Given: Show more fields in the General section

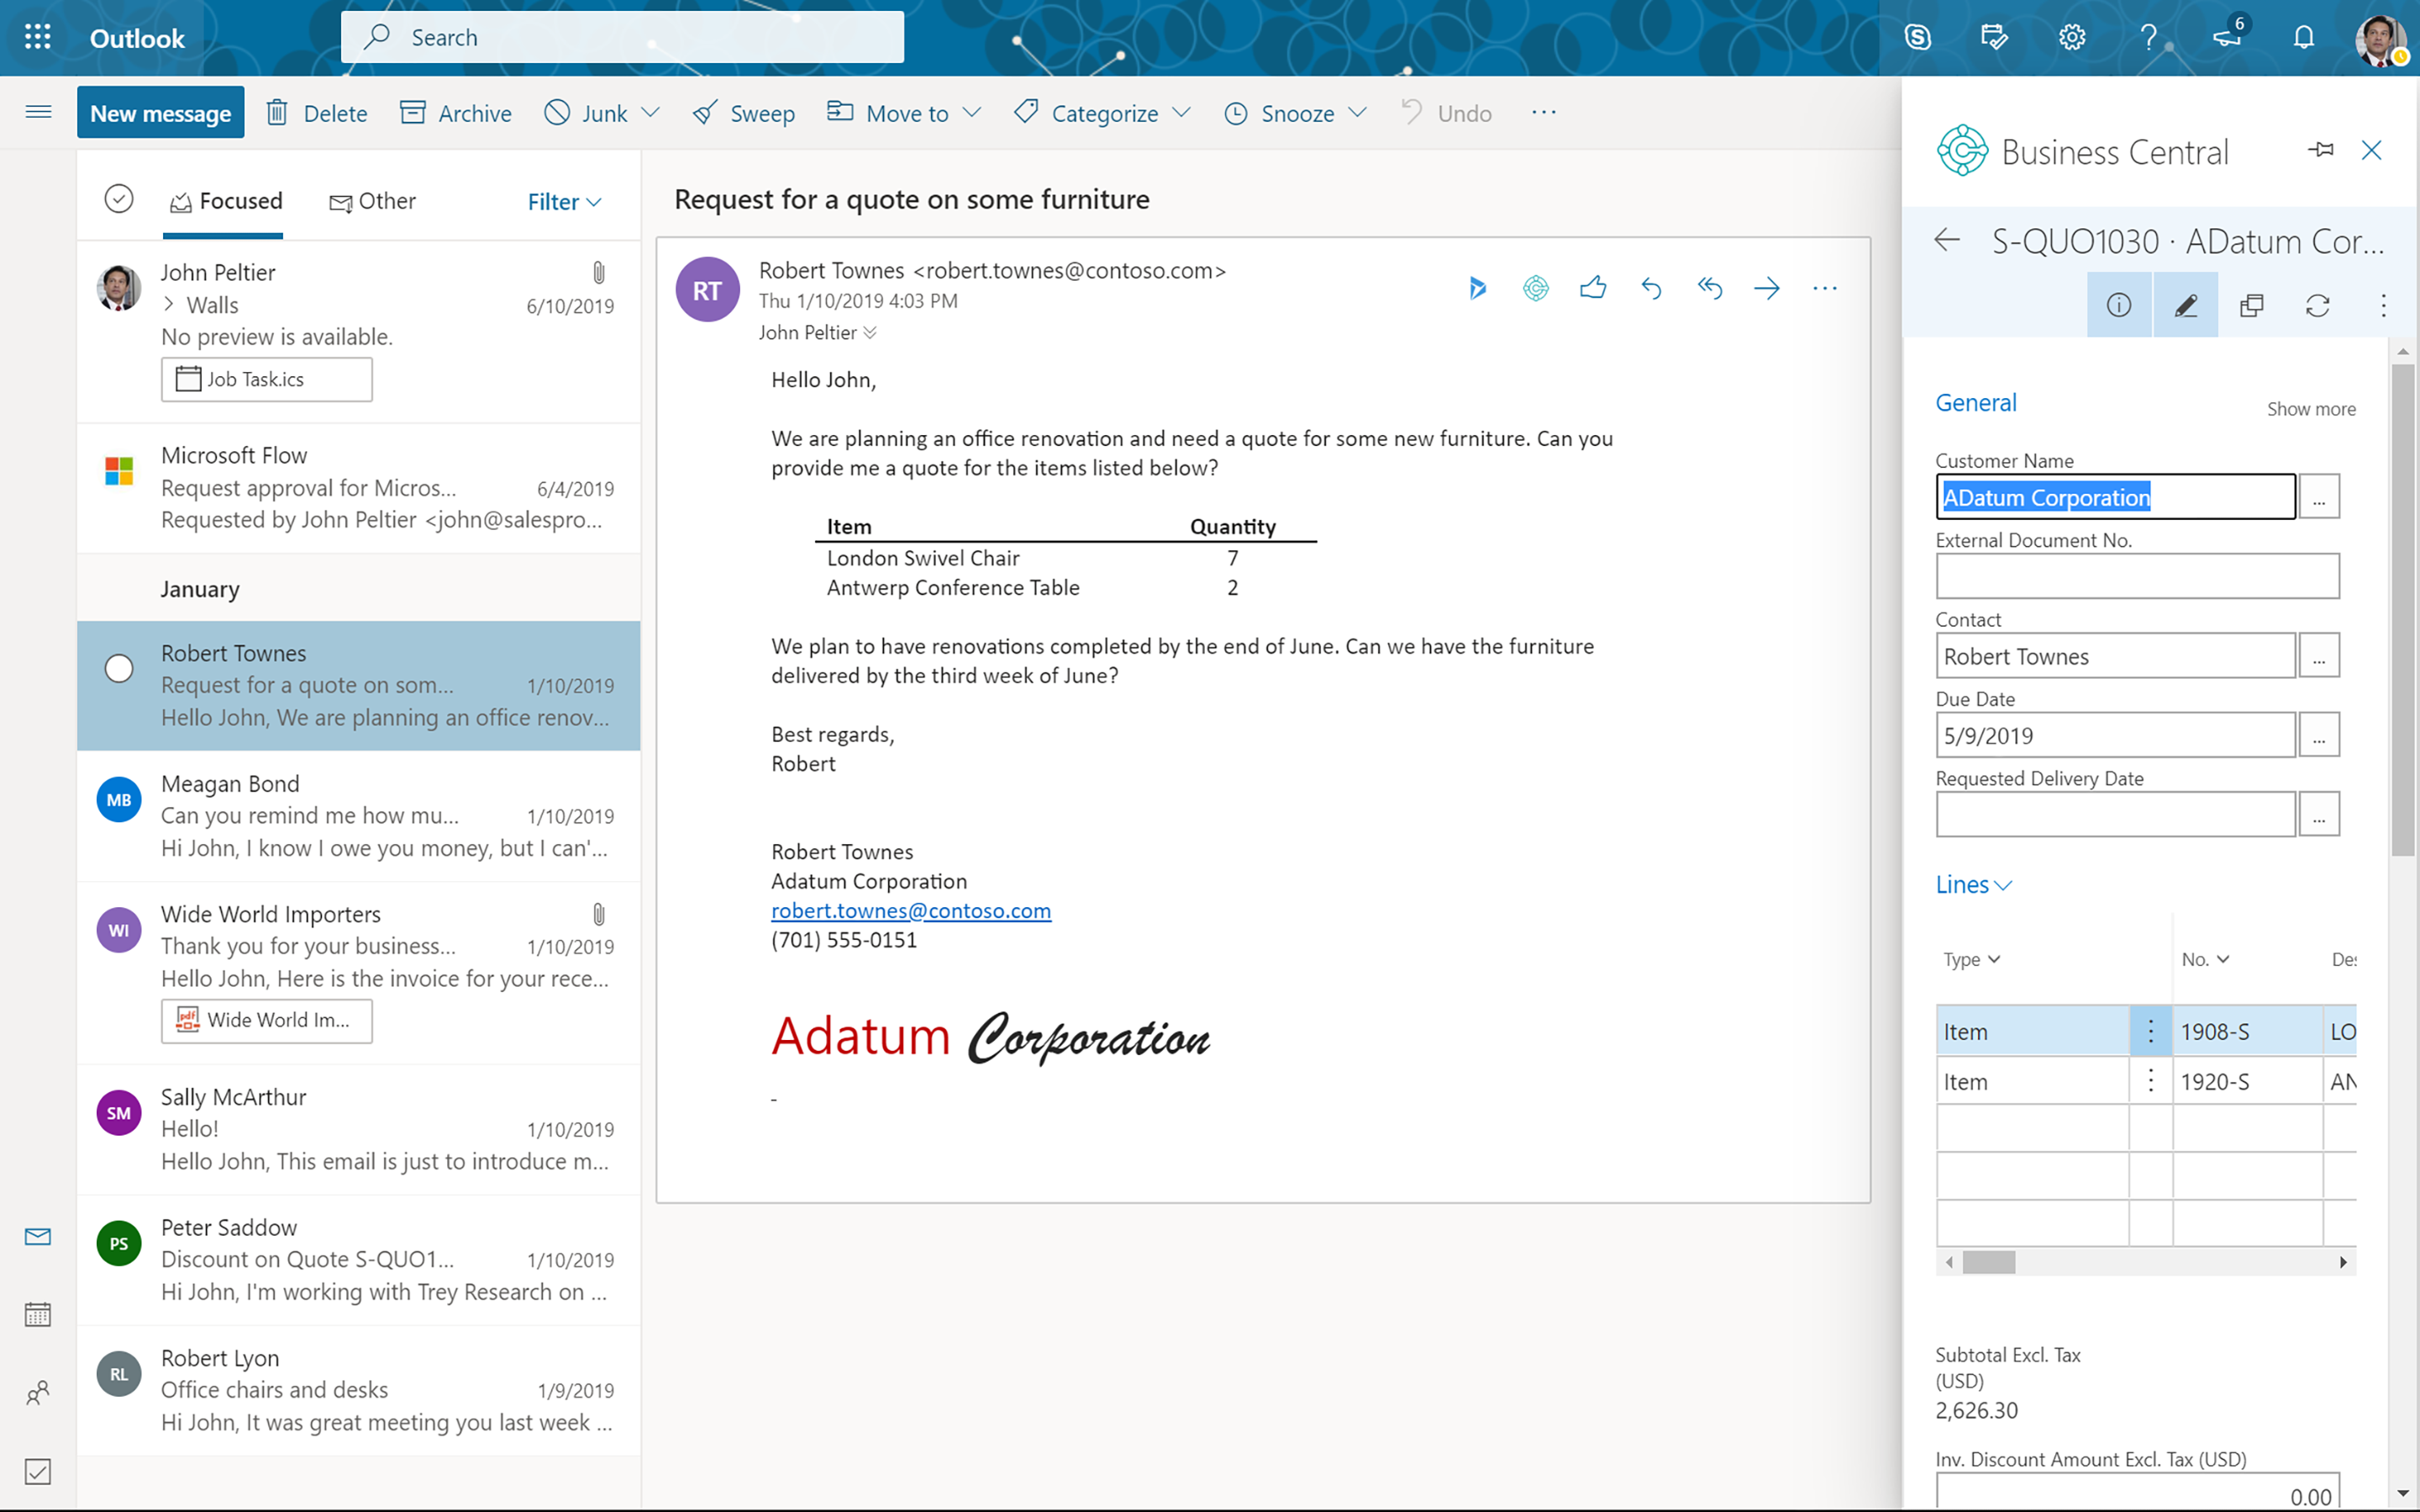Looking at the screenshot, I should (2310, 409).
